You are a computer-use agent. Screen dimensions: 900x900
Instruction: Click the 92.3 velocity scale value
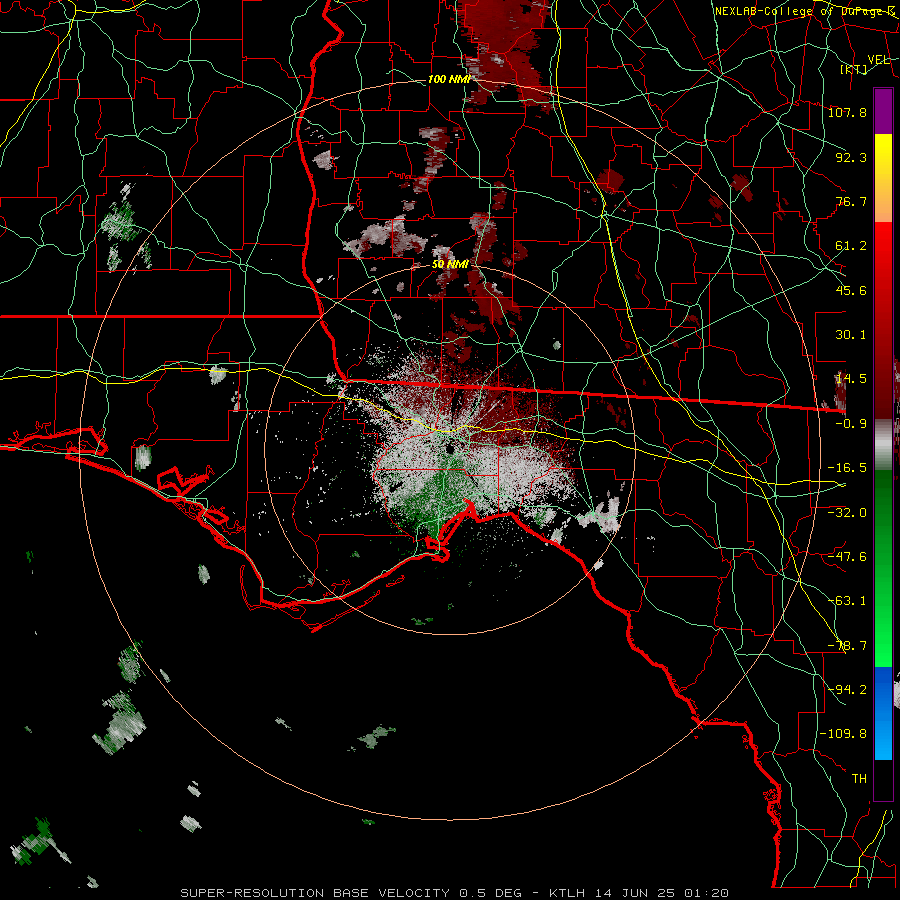click(851, 157)
